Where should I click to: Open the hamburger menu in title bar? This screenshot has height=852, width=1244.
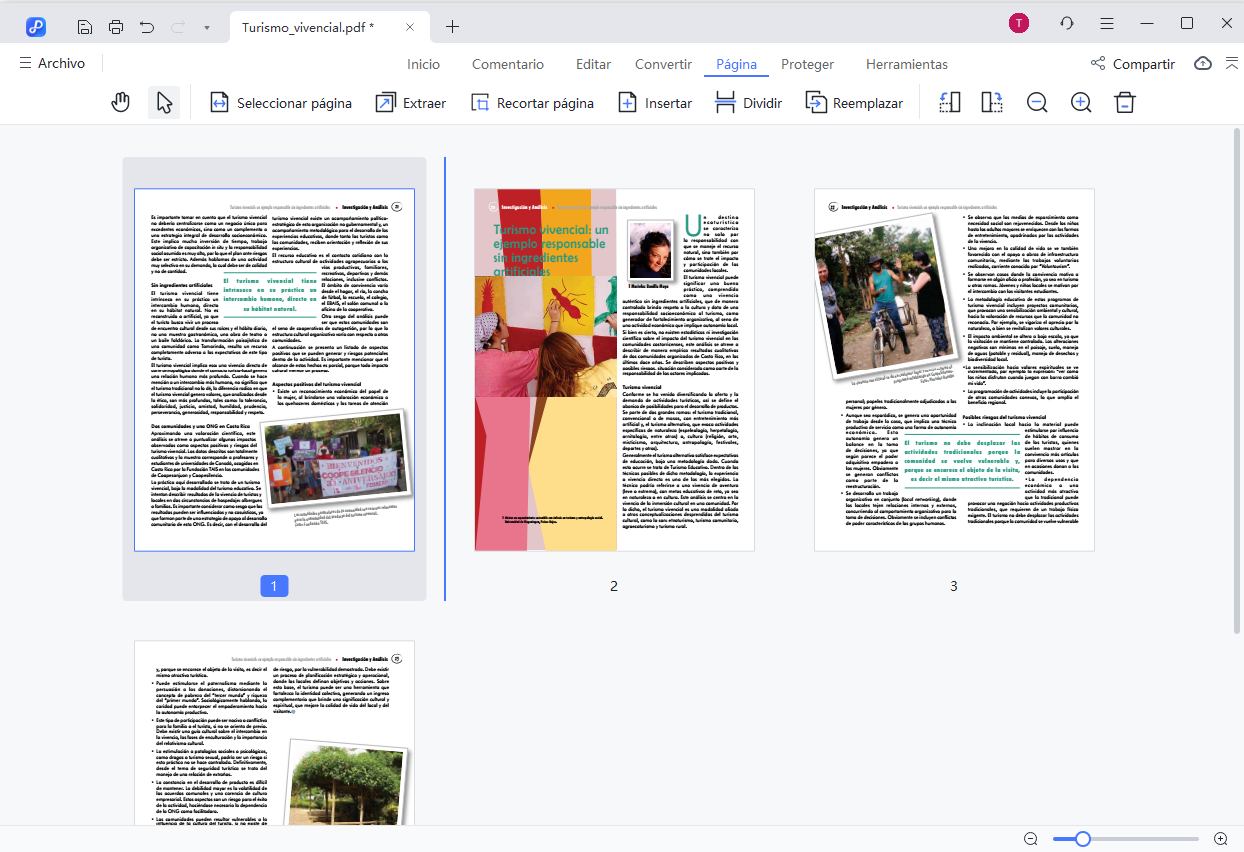coord(1107,23)
